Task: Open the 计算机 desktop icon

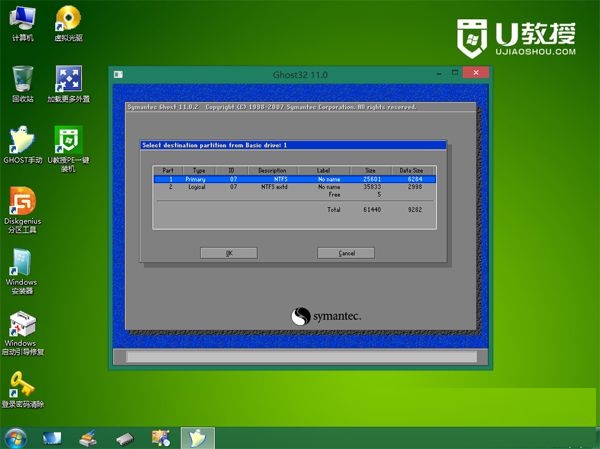Action: [x=23, y=23]
